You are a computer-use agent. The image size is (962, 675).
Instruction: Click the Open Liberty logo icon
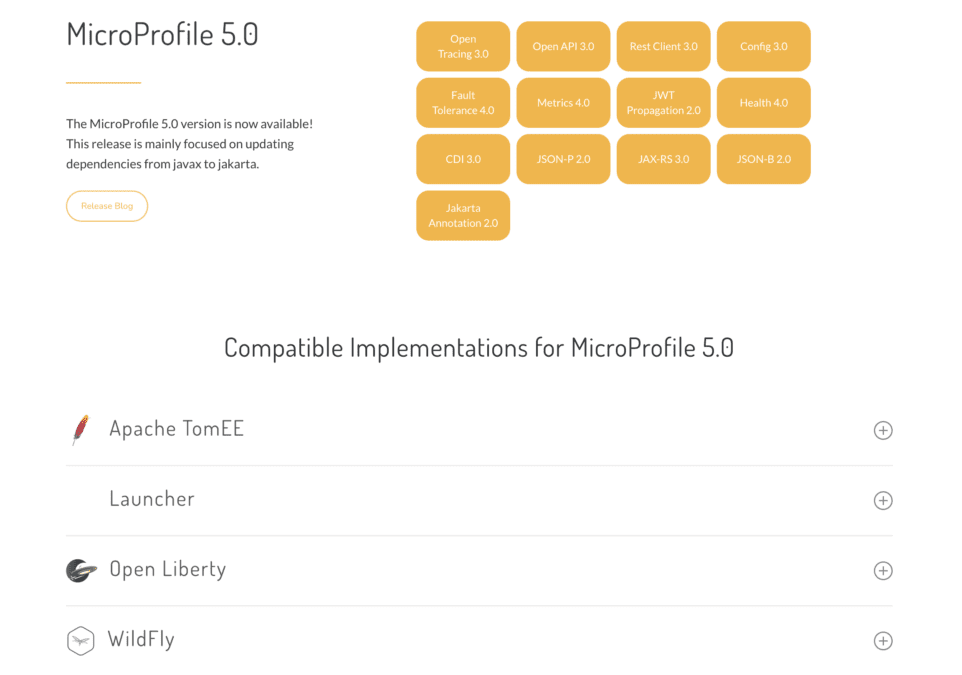tap(80, 570)
